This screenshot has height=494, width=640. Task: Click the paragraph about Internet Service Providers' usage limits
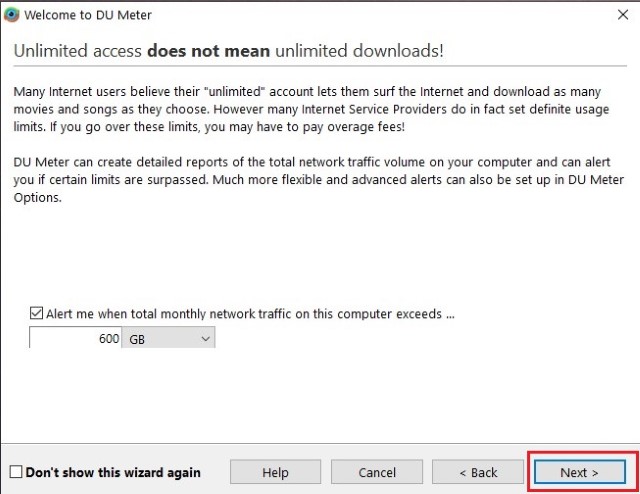(311, 109)
